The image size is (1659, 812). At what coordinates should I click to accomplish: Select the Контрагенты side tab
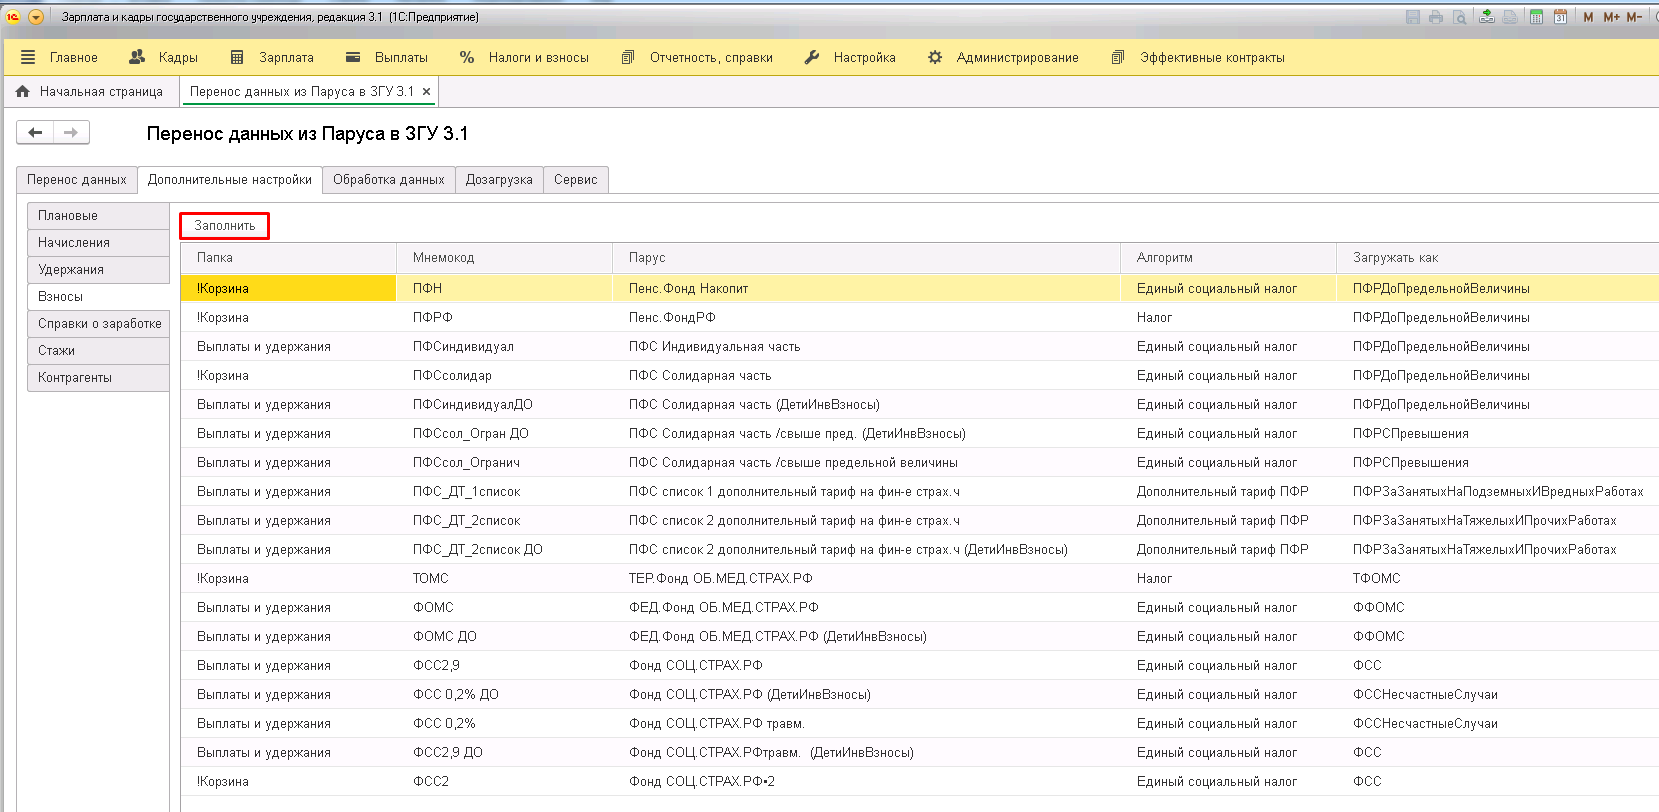pyautogui.click(x=75, y=378)
